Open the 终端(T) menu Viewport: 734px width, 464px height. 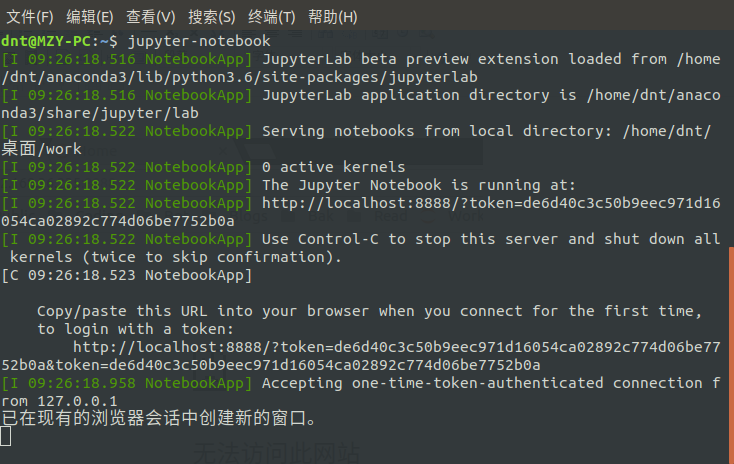coord(272,17)
